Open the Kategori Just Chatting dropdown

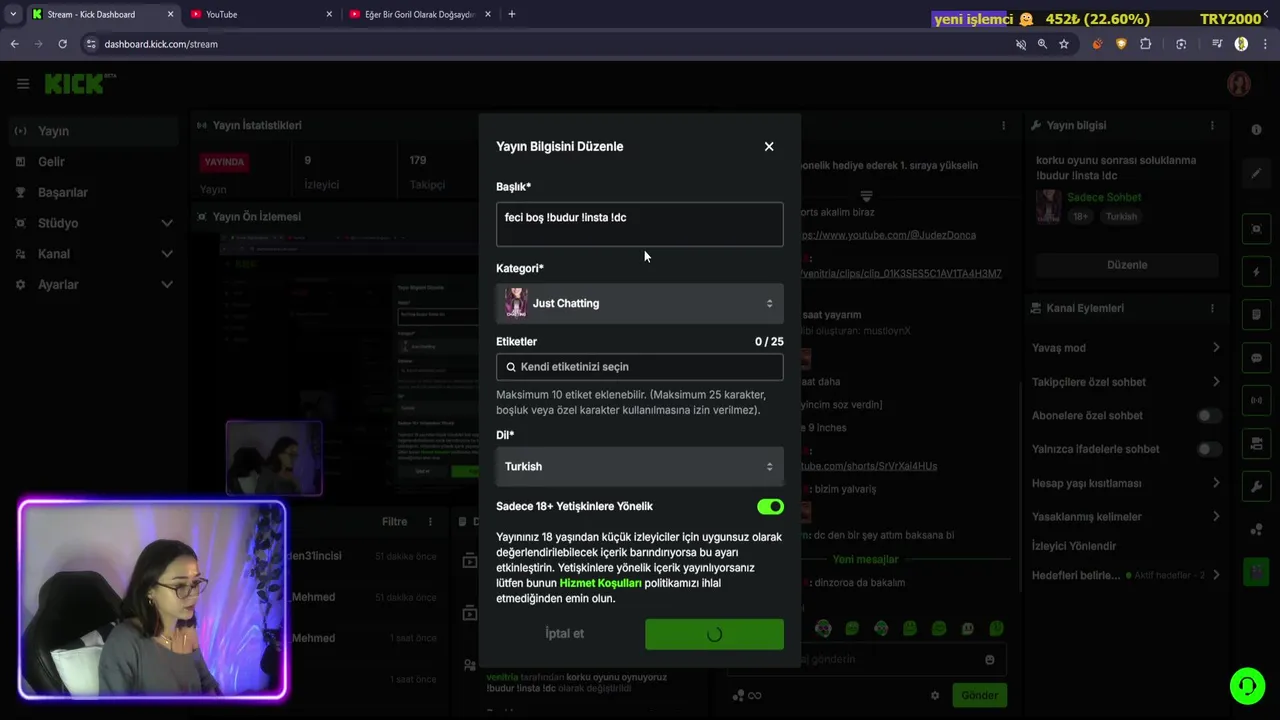point(639,303)
